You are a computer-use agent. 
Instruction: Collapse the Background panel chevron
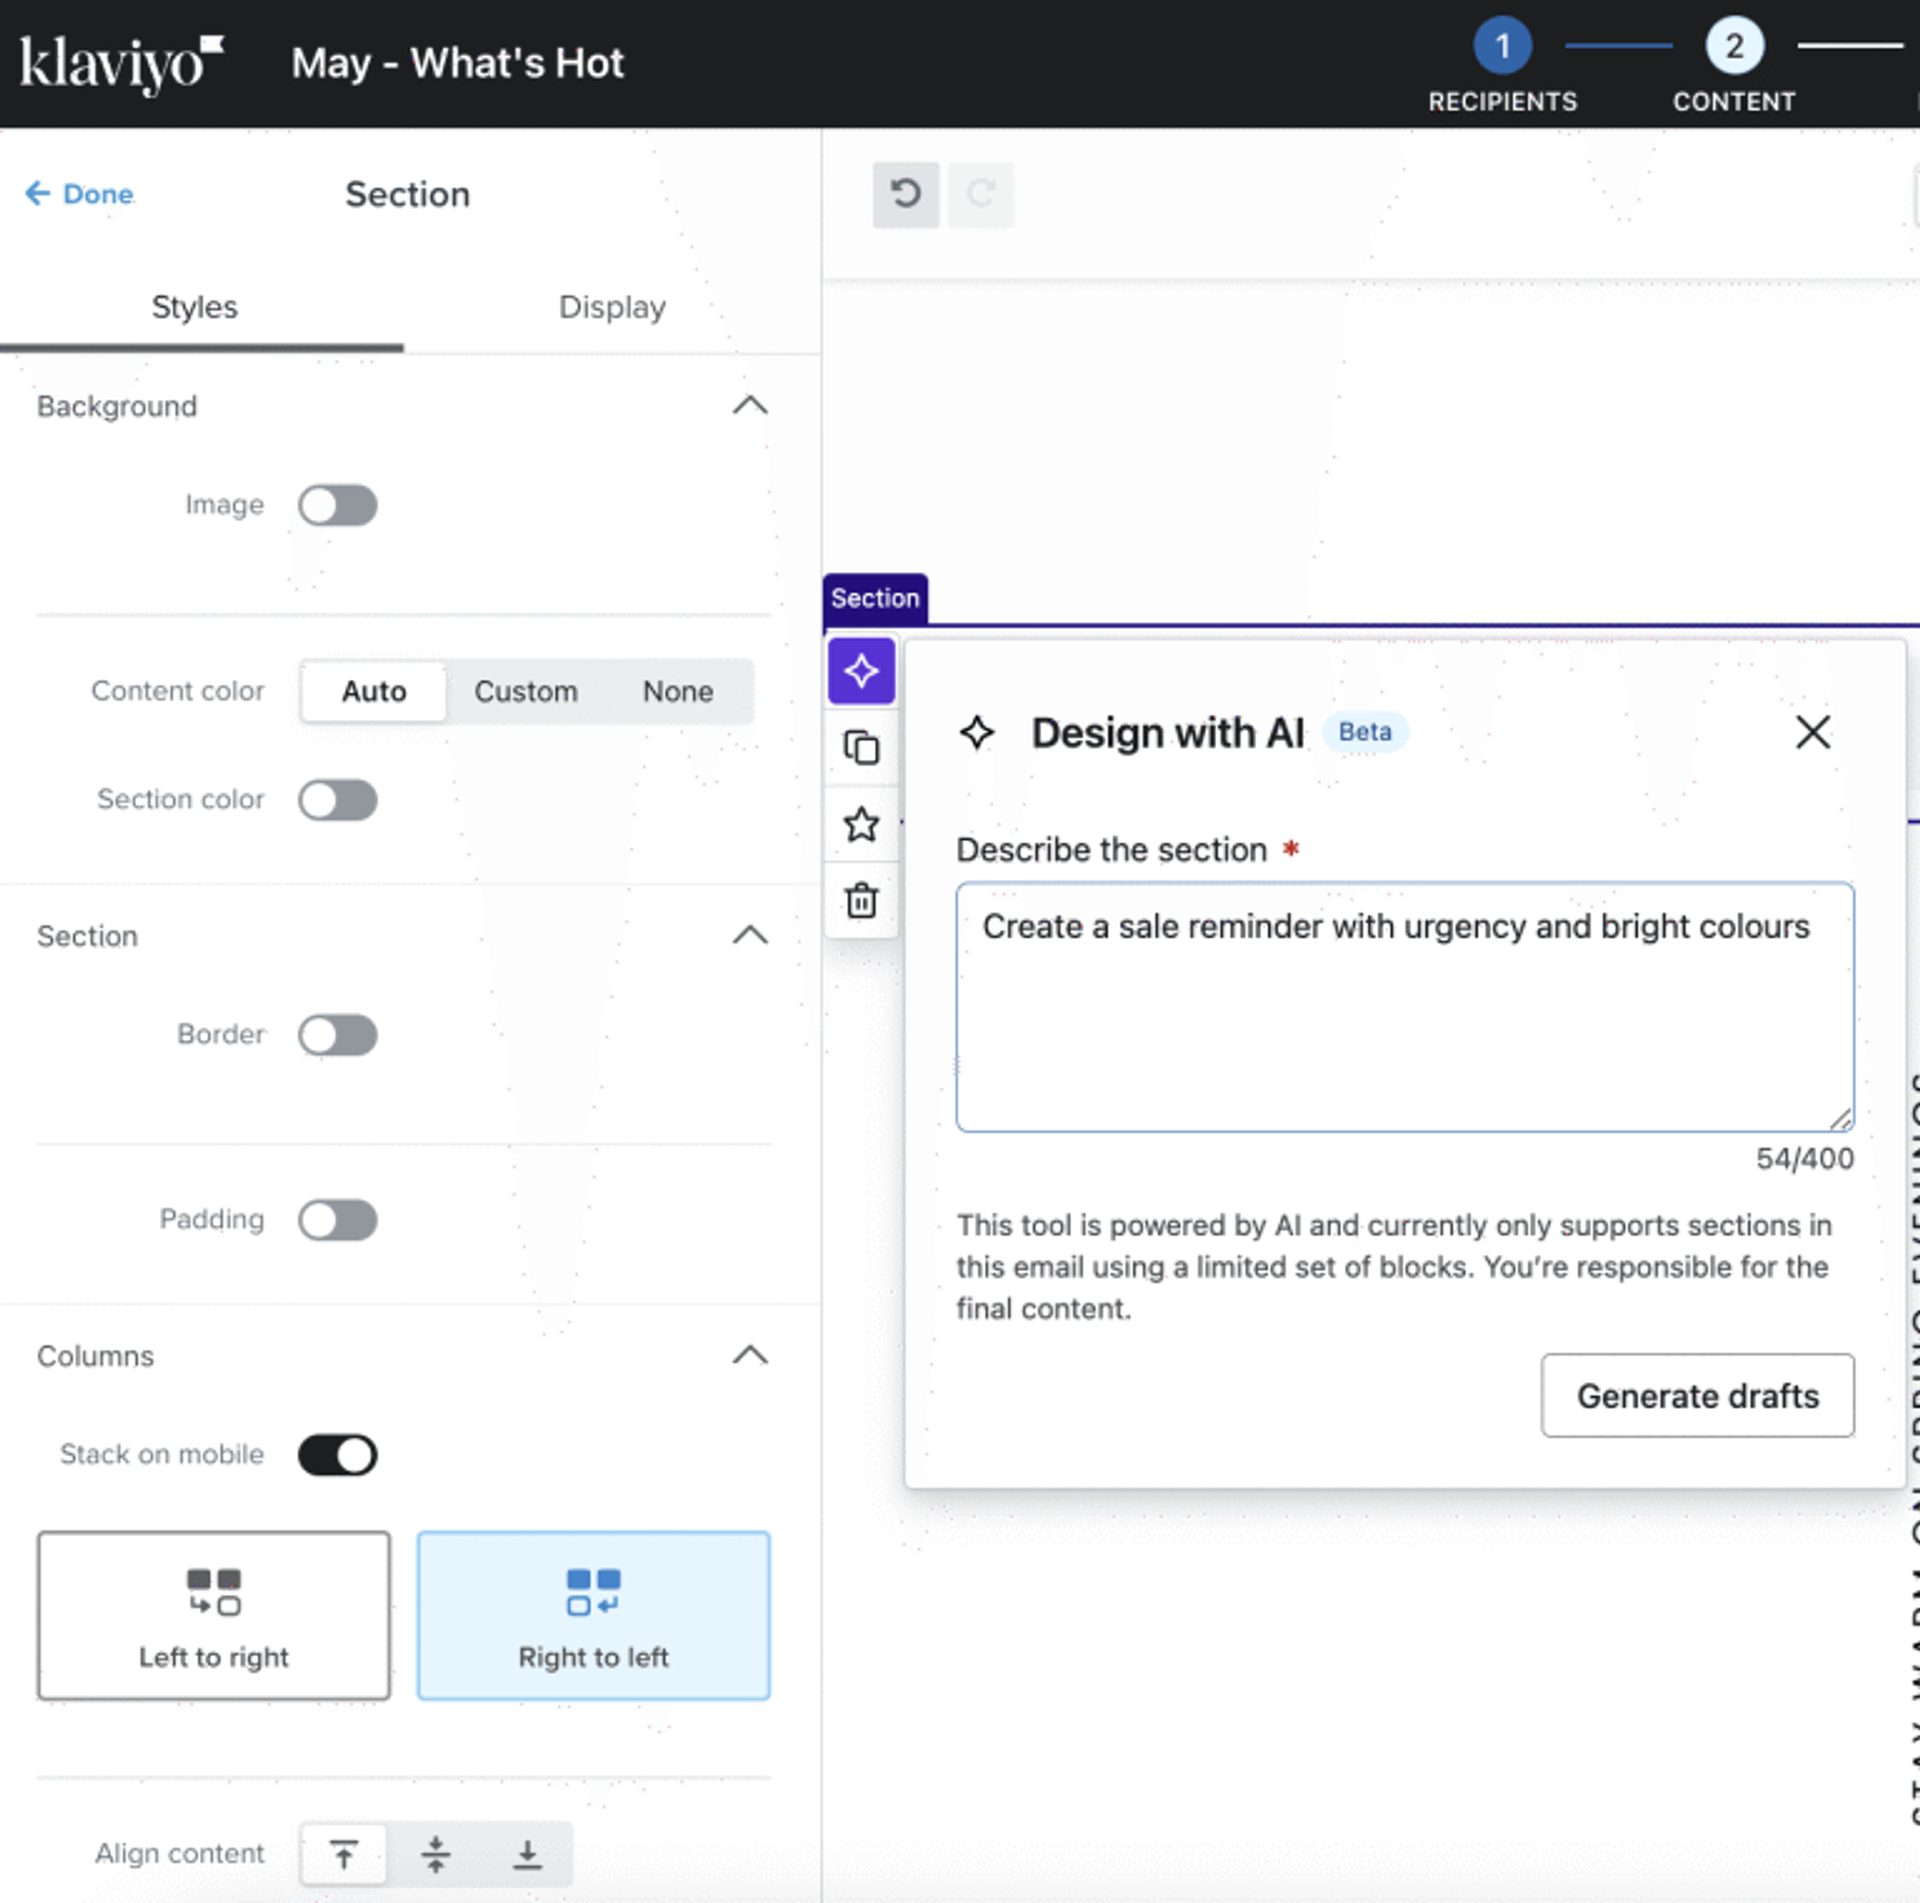[750, 406]
